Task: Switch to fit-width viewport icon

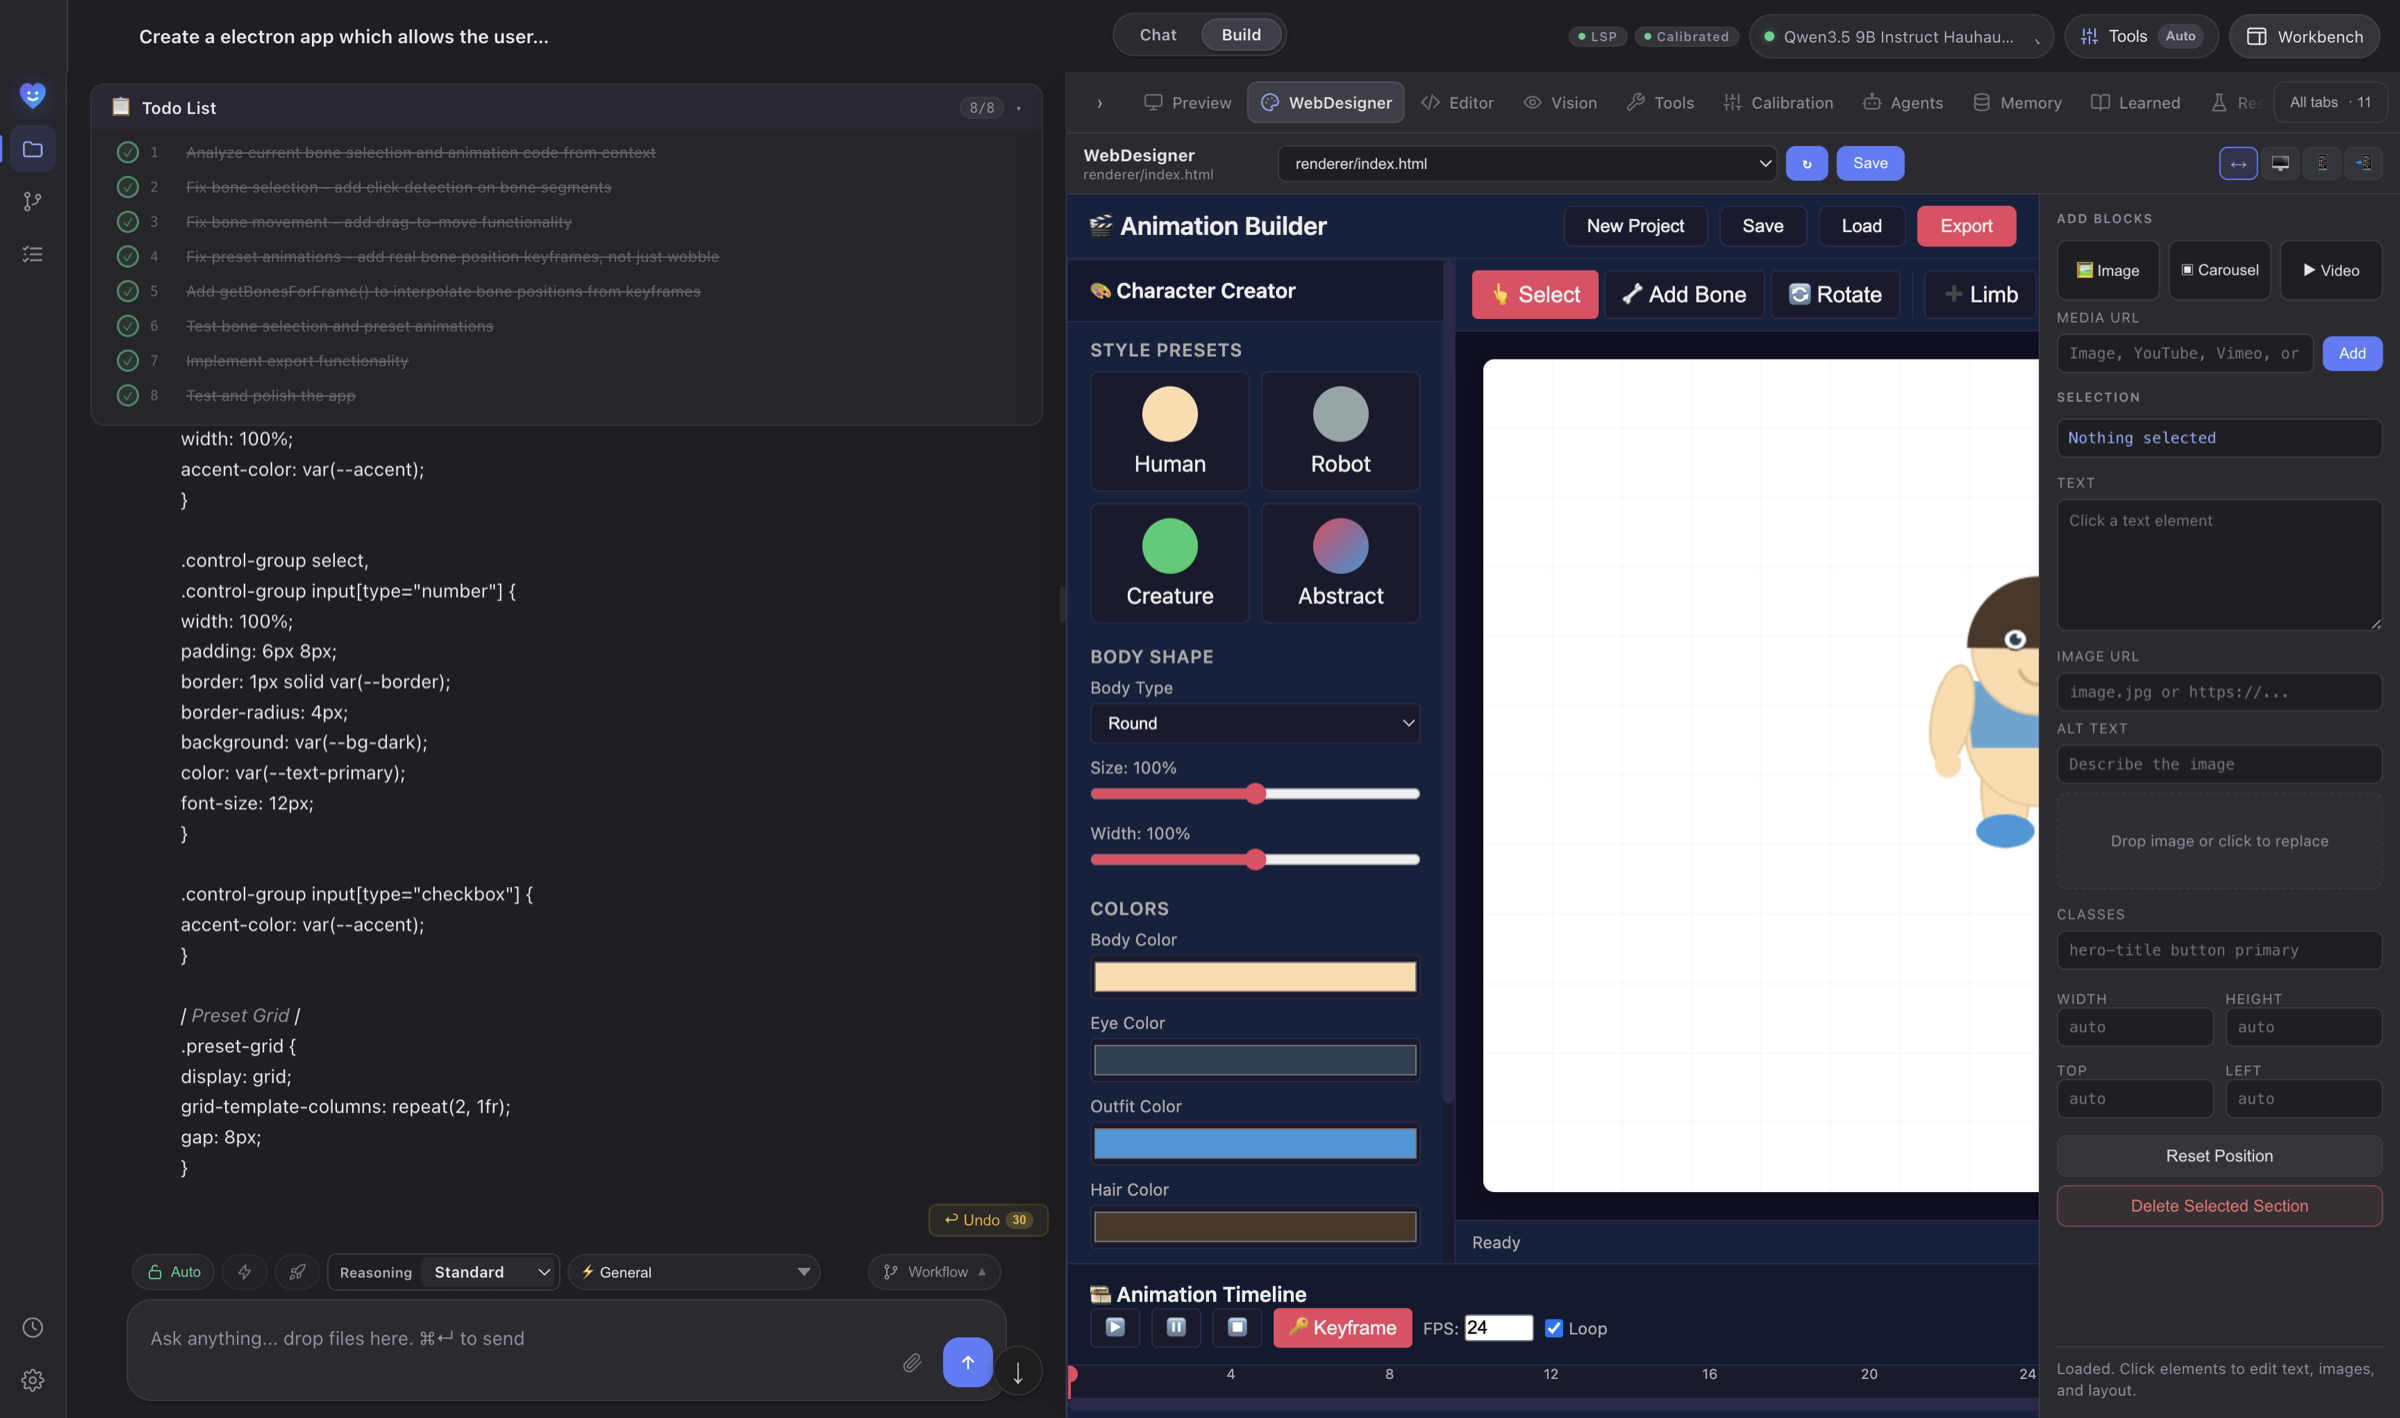Action: 2238,163
